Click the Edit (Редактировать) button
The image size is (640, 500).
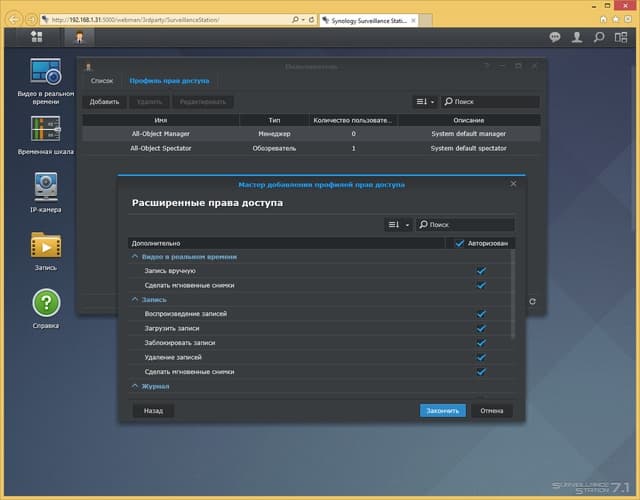pyautogui.click(x=203, y=102)
